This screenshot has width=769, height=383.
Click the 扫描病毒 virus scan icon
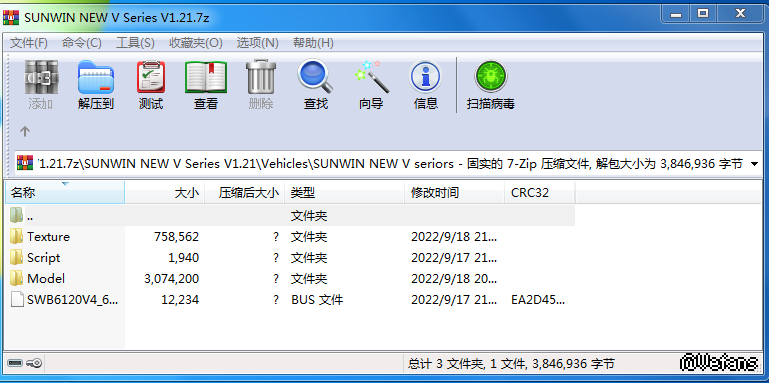coord(490,85)
